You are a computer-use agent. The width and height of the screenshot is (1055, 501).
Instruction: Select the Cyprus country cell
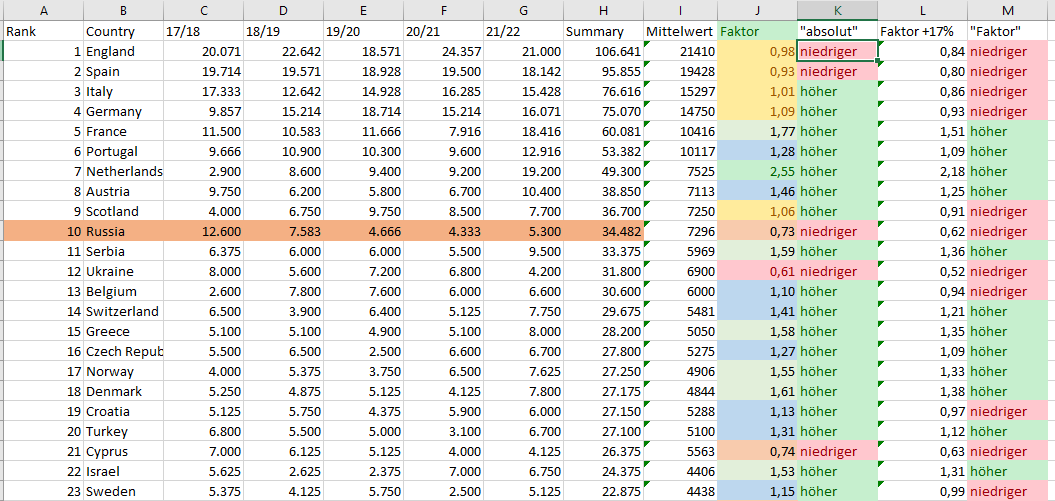(x=124, y=451)
